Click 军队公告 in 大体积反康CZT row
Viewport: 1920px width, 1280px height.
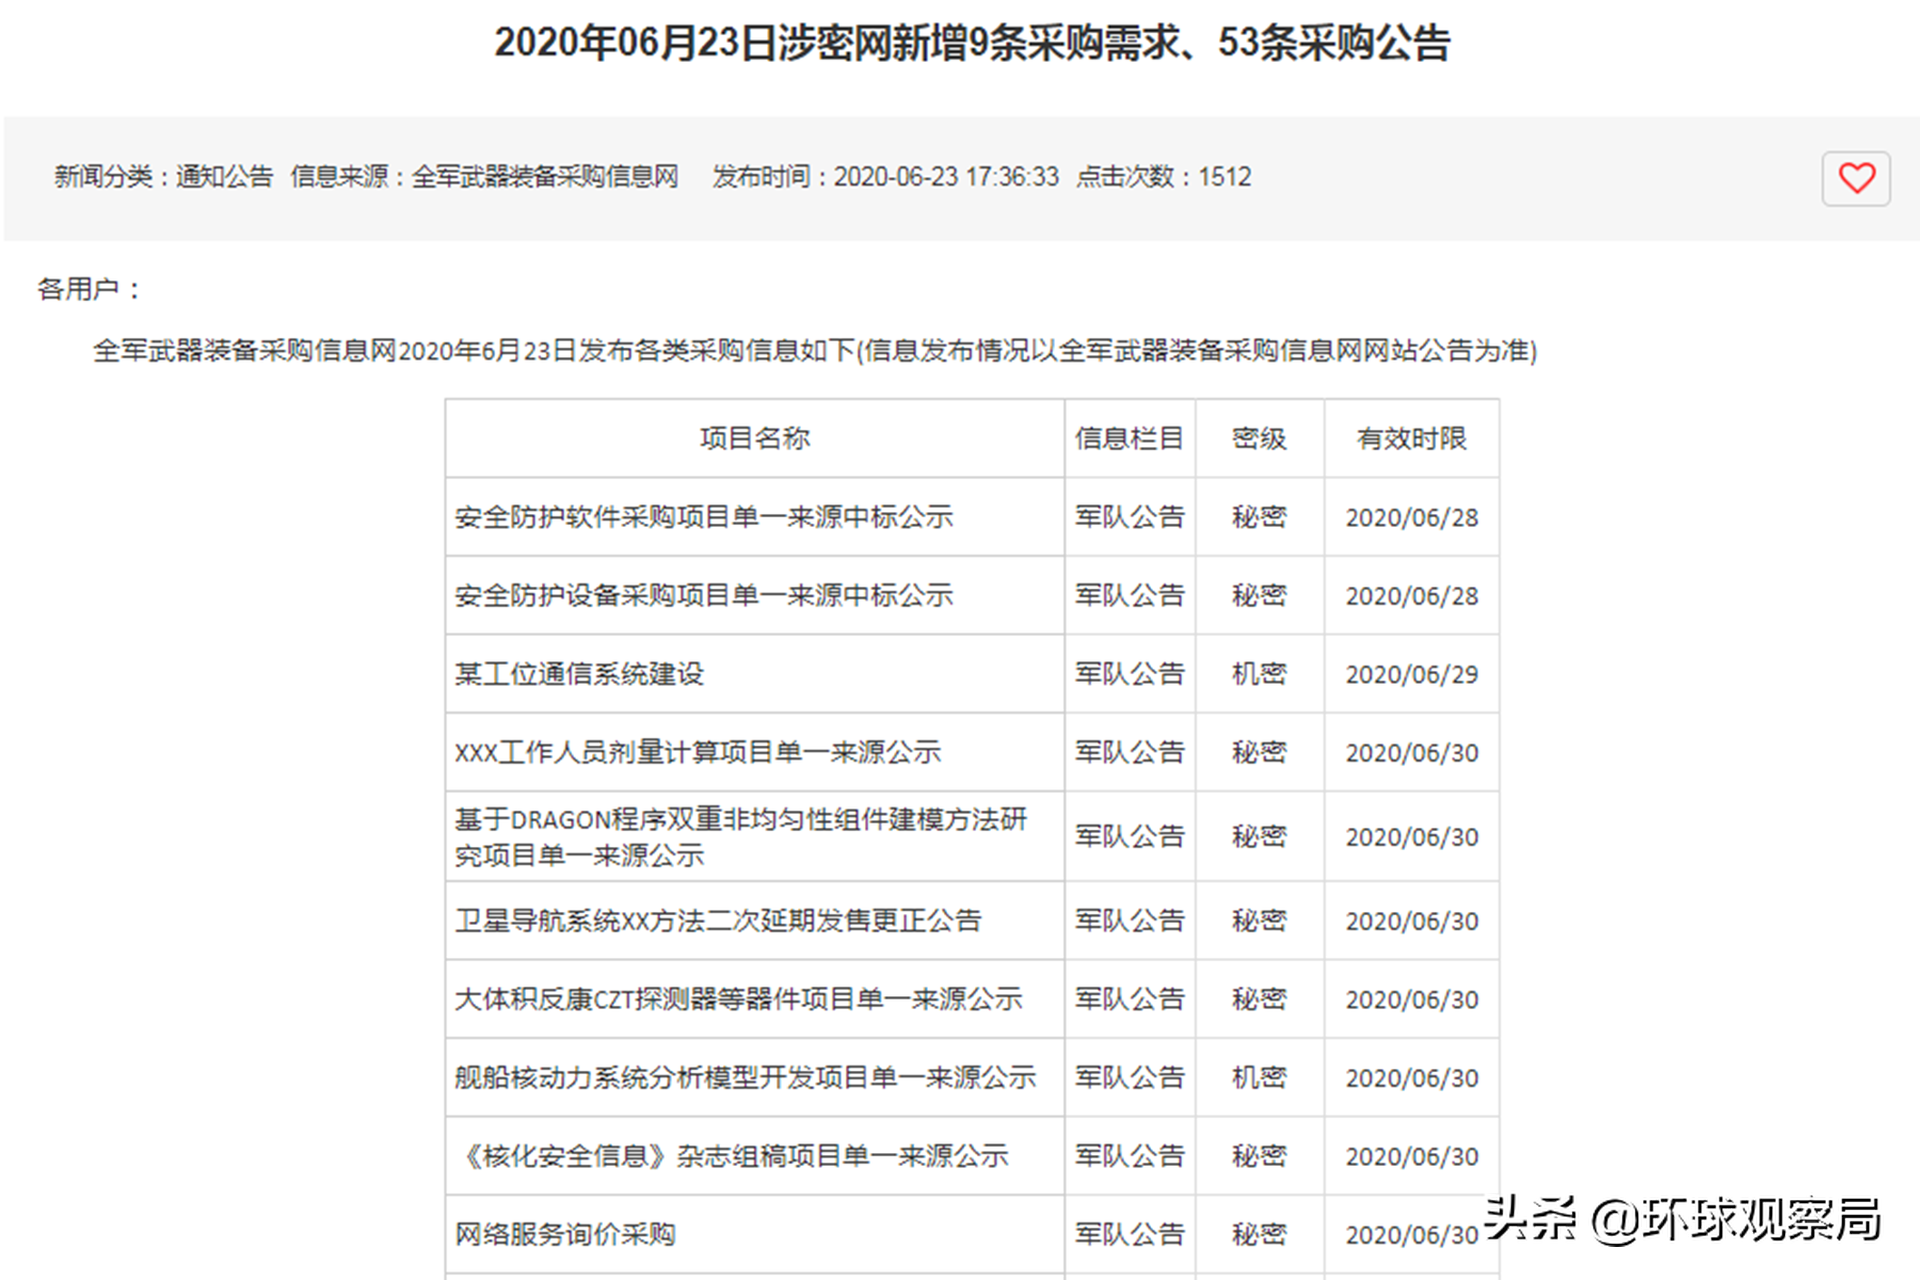point(1130,999)
